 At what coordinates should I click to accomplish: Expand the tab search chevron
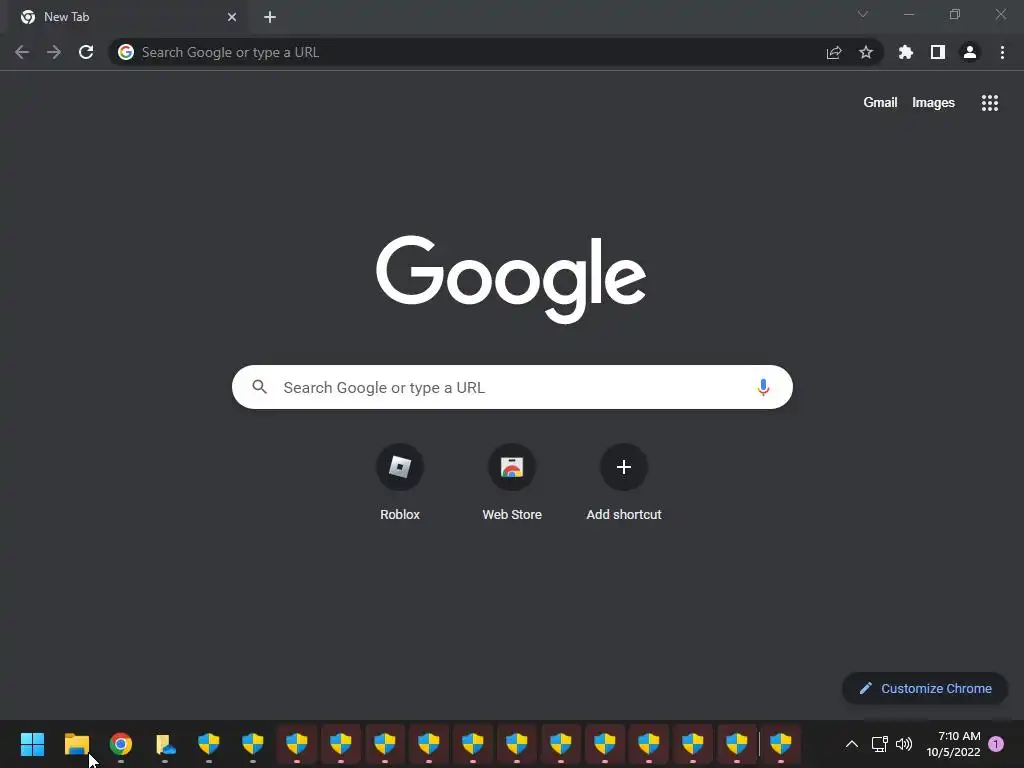pyautogui.click(x=863, y=14)
